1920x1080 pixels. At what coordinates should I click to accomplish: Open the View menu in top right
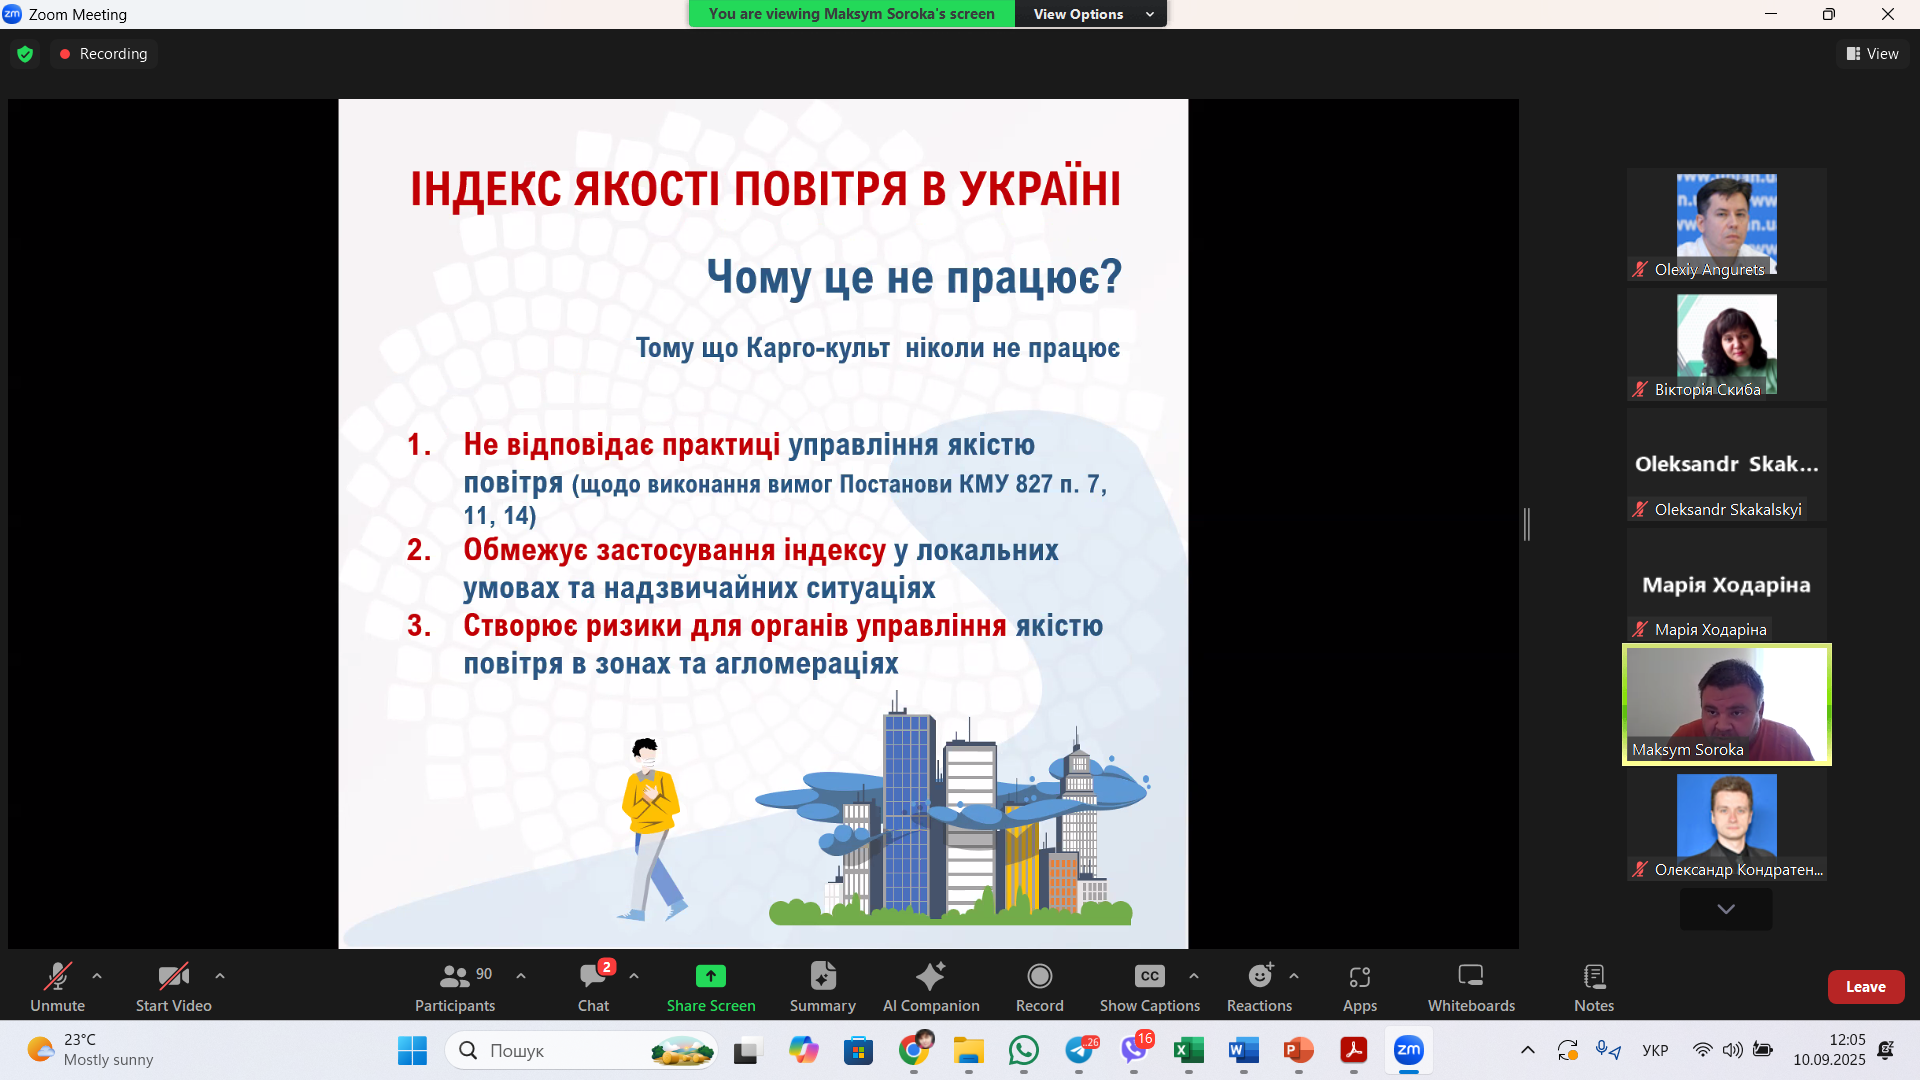point(1873,53)
